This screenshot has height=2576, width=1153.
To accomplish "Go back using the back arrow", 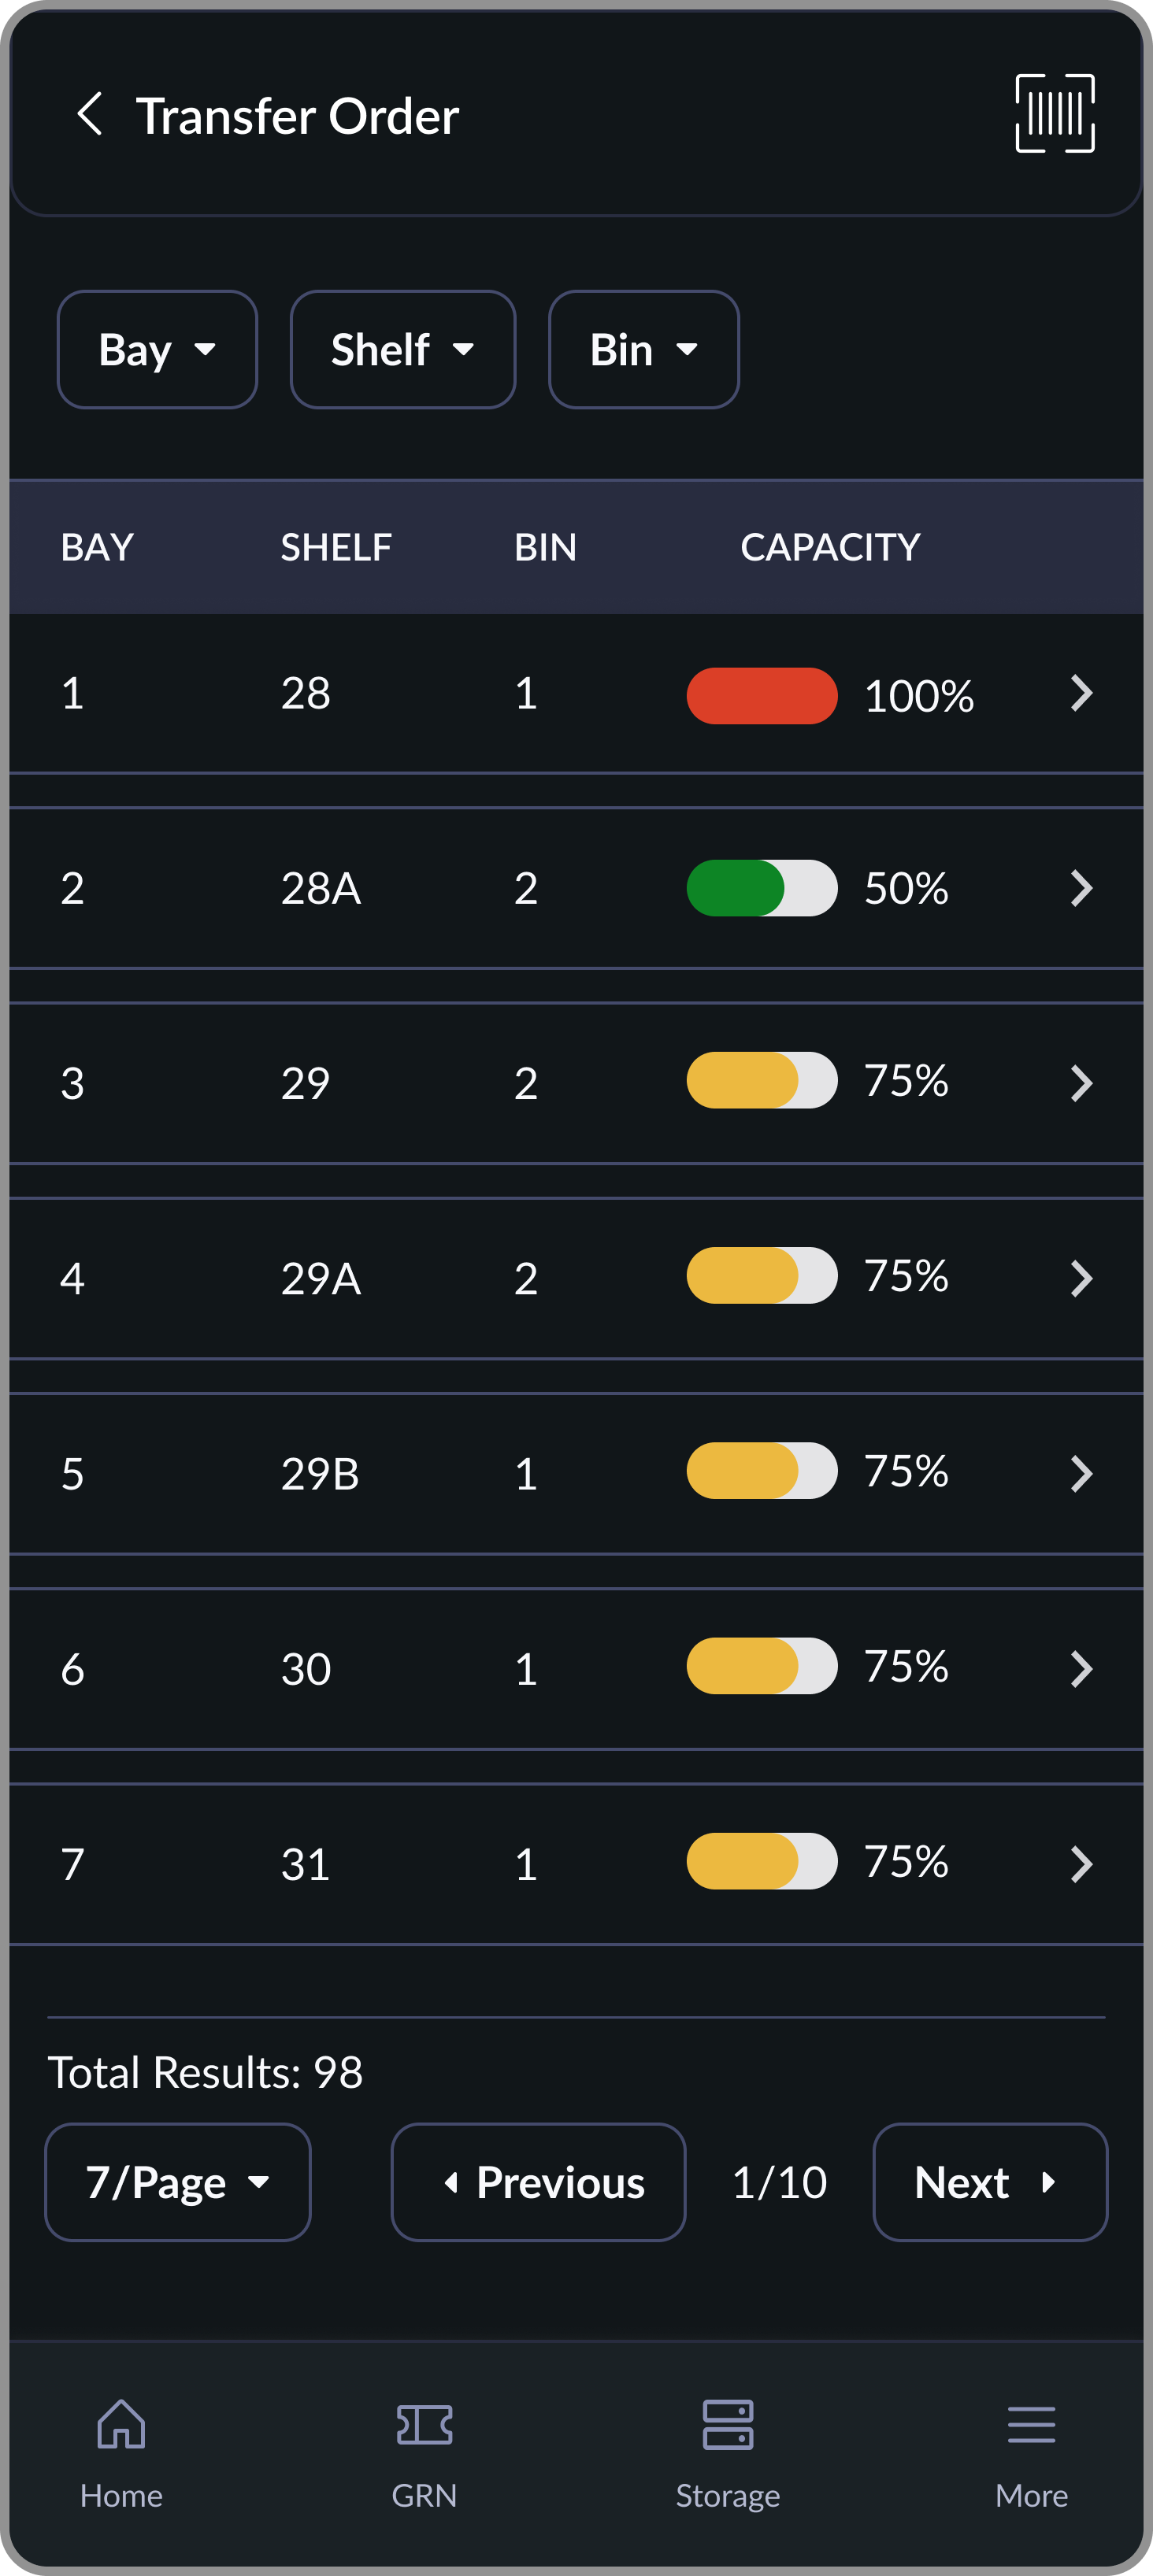I will pos(90,114).
